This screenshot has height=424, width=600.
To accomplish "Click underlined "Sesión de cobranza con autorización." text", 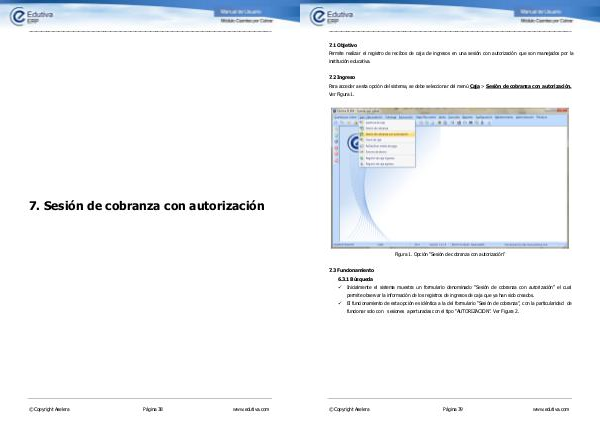I will tap(528, 86).
